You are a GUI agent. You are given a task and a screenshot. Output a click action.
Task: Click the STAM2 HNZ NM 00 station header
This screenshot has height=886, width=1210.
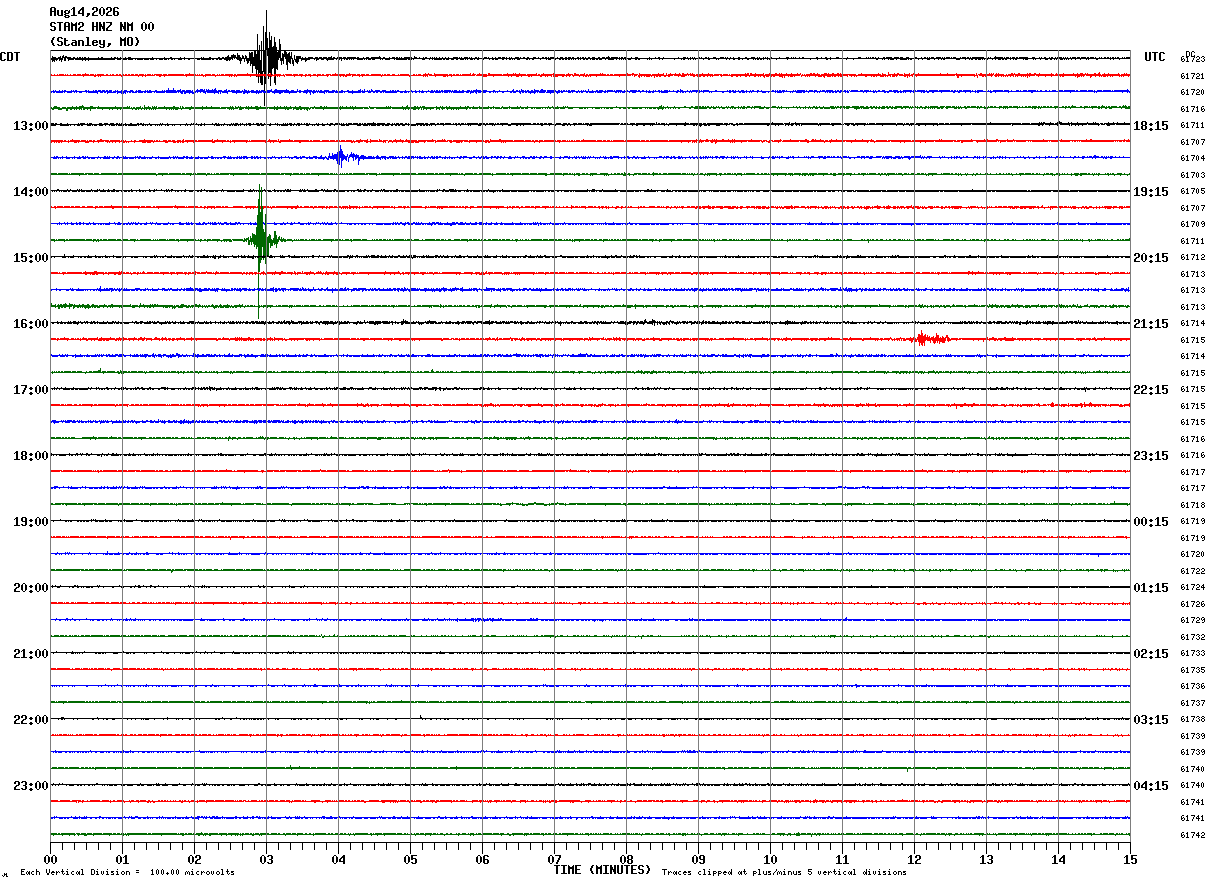coord(102,27)
